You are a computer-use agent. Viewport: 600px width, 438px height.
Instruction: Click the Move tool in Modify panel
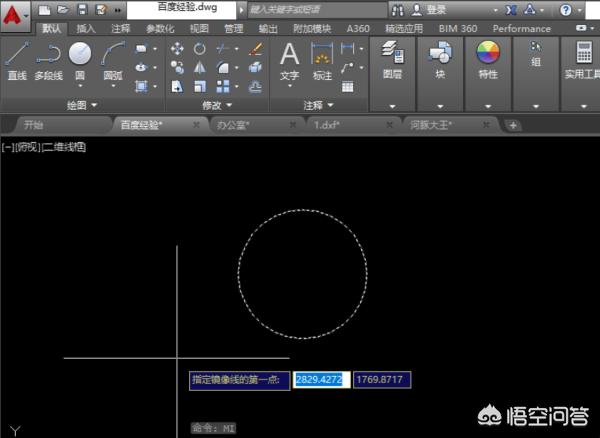click(x=177, y=48)
